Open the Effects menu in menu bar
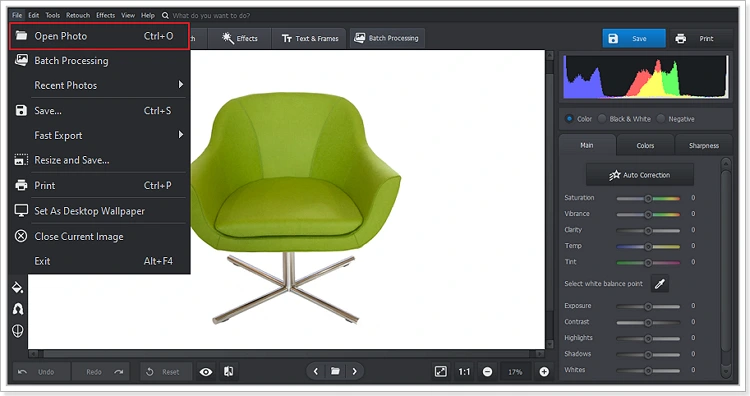The height and width of the screenshot is (396, 750). point(105,15)
